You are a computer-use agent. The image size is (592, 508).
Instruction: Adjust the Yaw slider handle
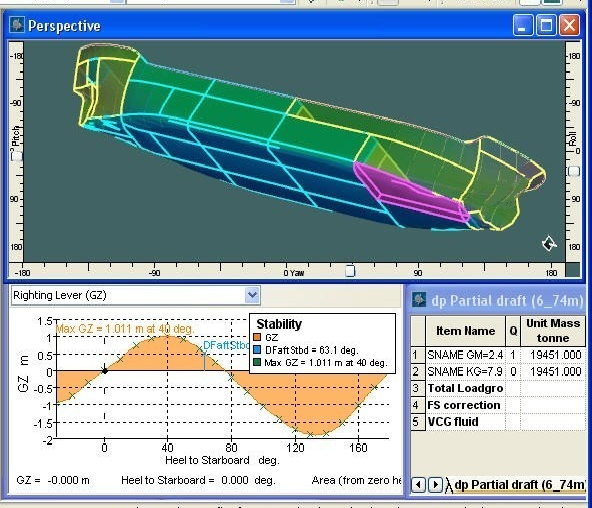(350, 271)
